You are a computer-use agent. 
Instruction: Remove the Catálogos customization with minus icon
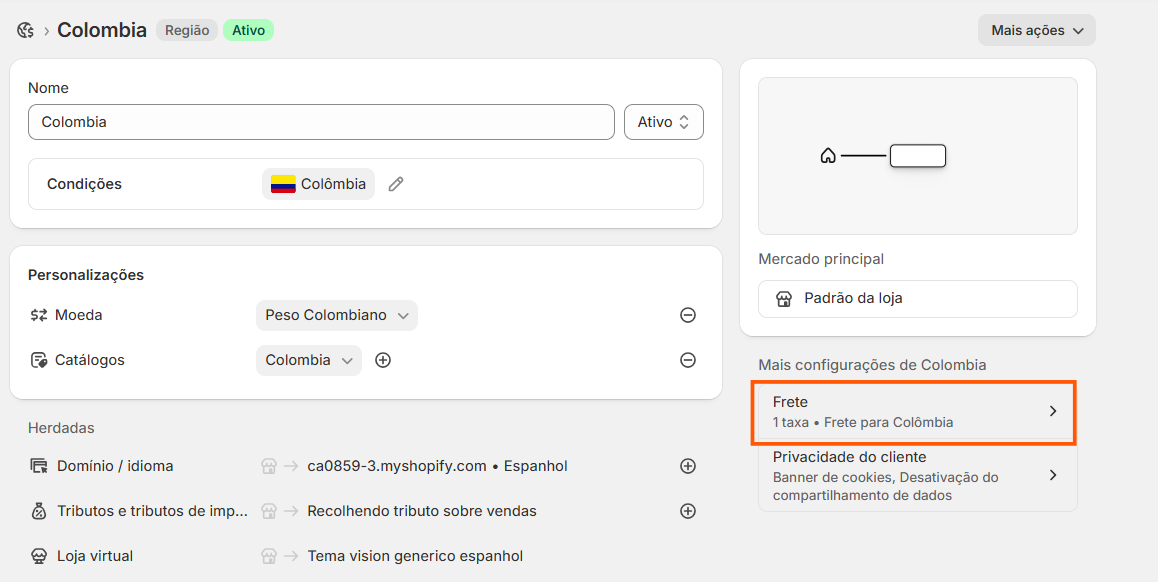(688, 360)
